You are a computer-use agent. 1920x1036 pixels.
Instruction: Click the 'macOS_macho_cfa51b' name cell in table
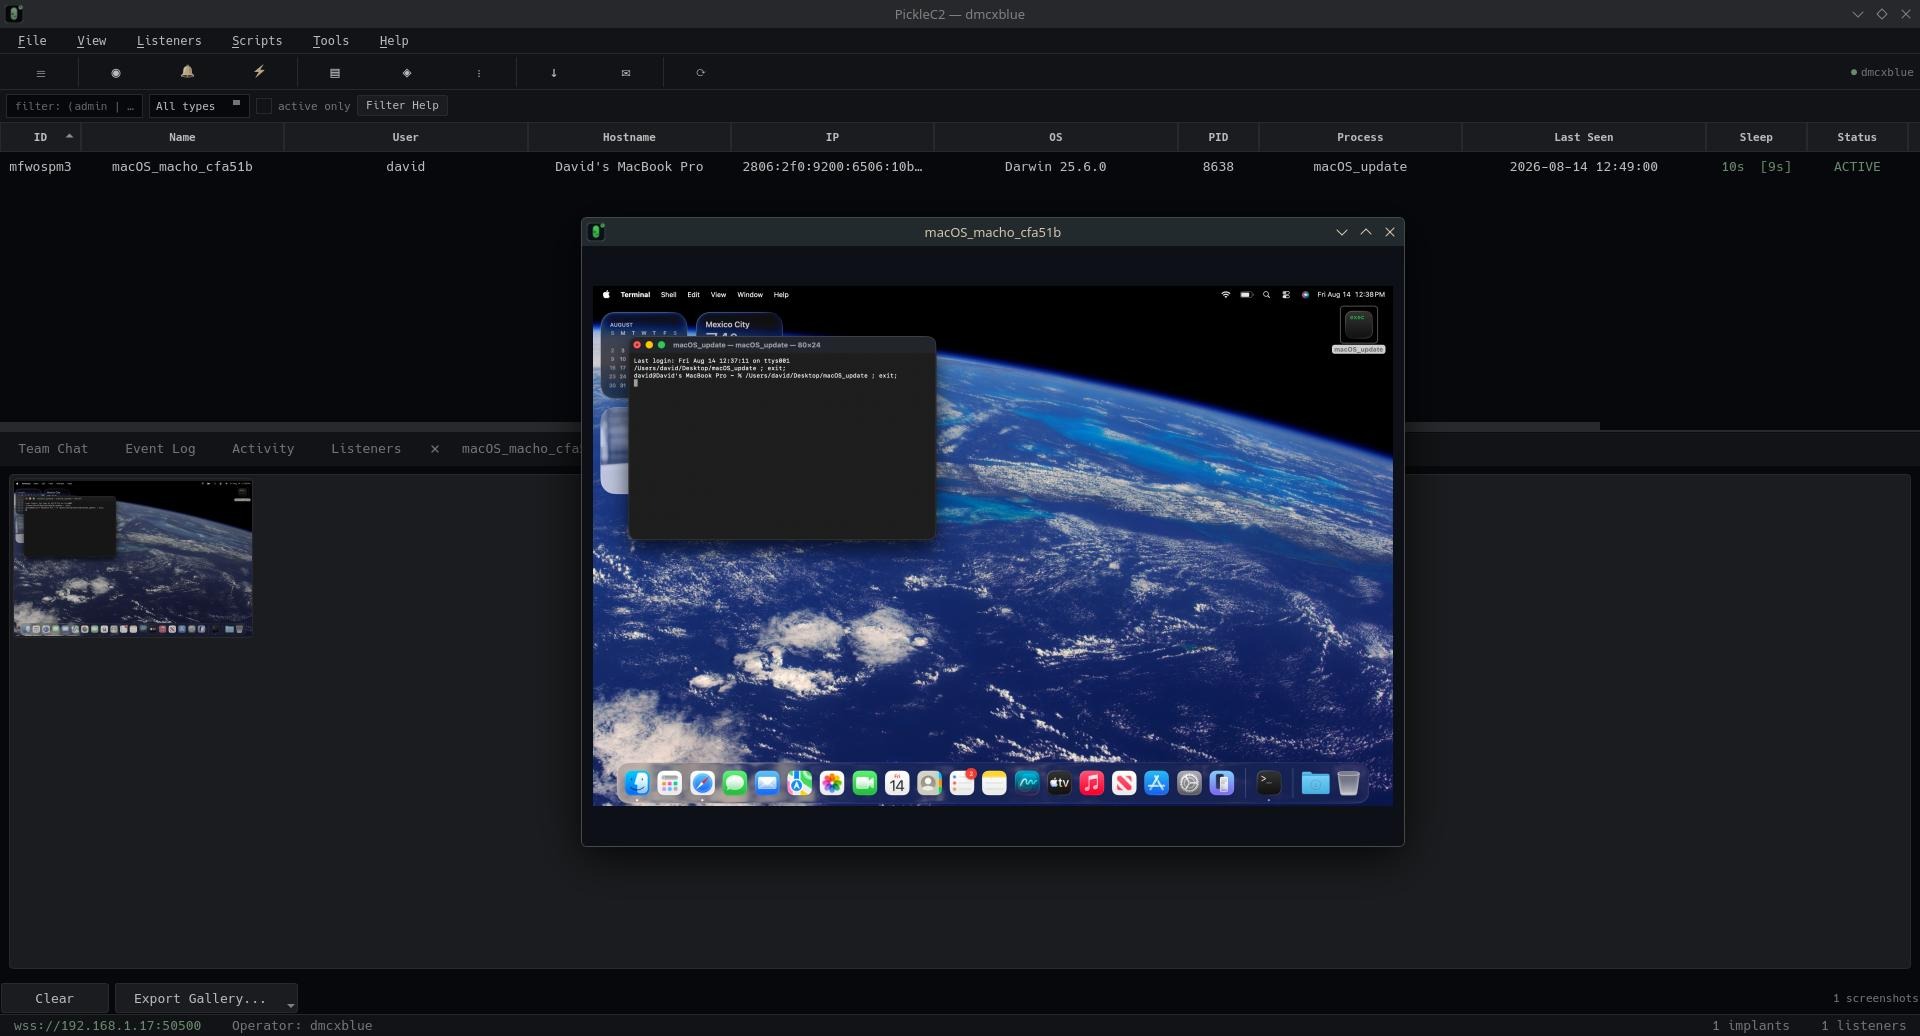click(182, 167)
